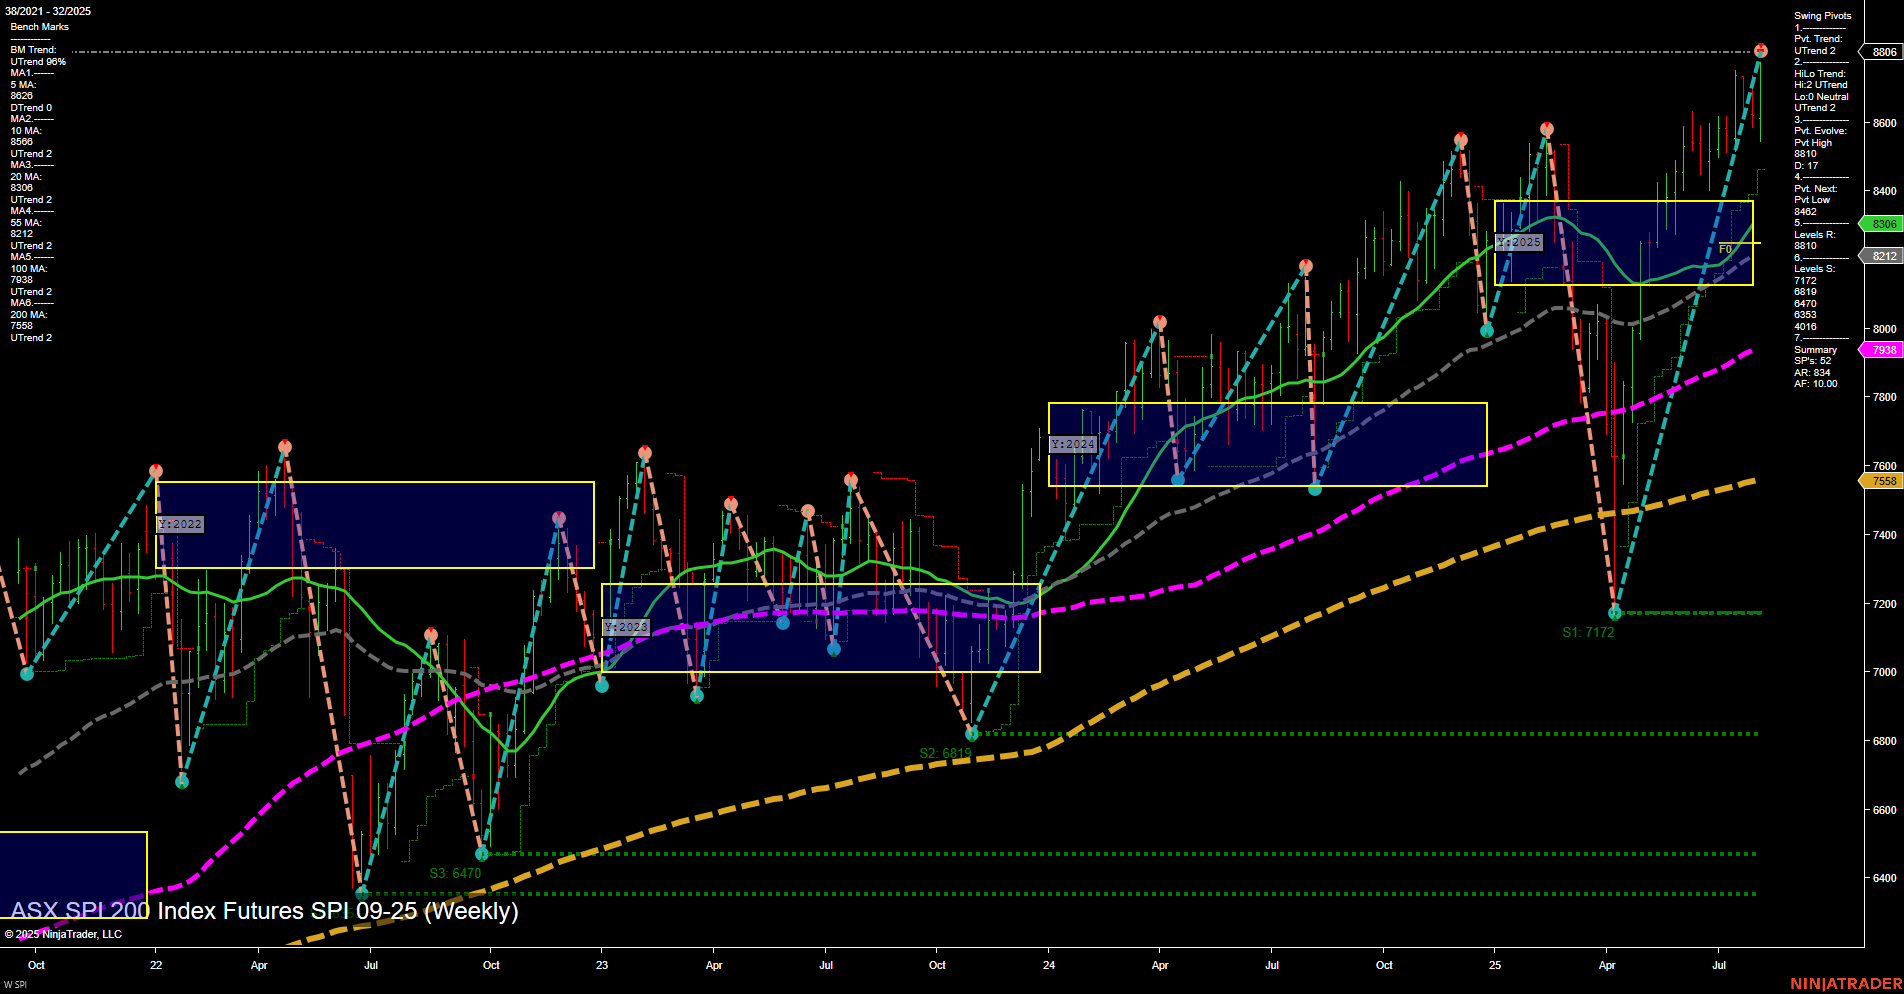Click the © 2025 NinjaTrader, LLC copyright text
Viewport: 1904px width, 994px height.
coord(65,934)
